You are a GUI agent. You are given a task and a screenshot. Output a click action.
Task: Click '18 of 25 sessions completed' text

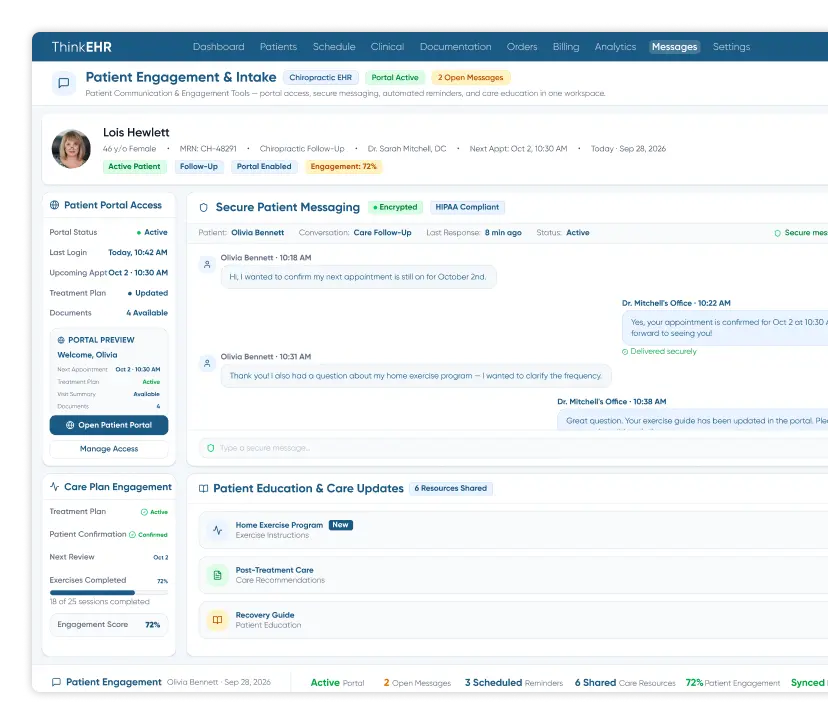pos(100,602)
